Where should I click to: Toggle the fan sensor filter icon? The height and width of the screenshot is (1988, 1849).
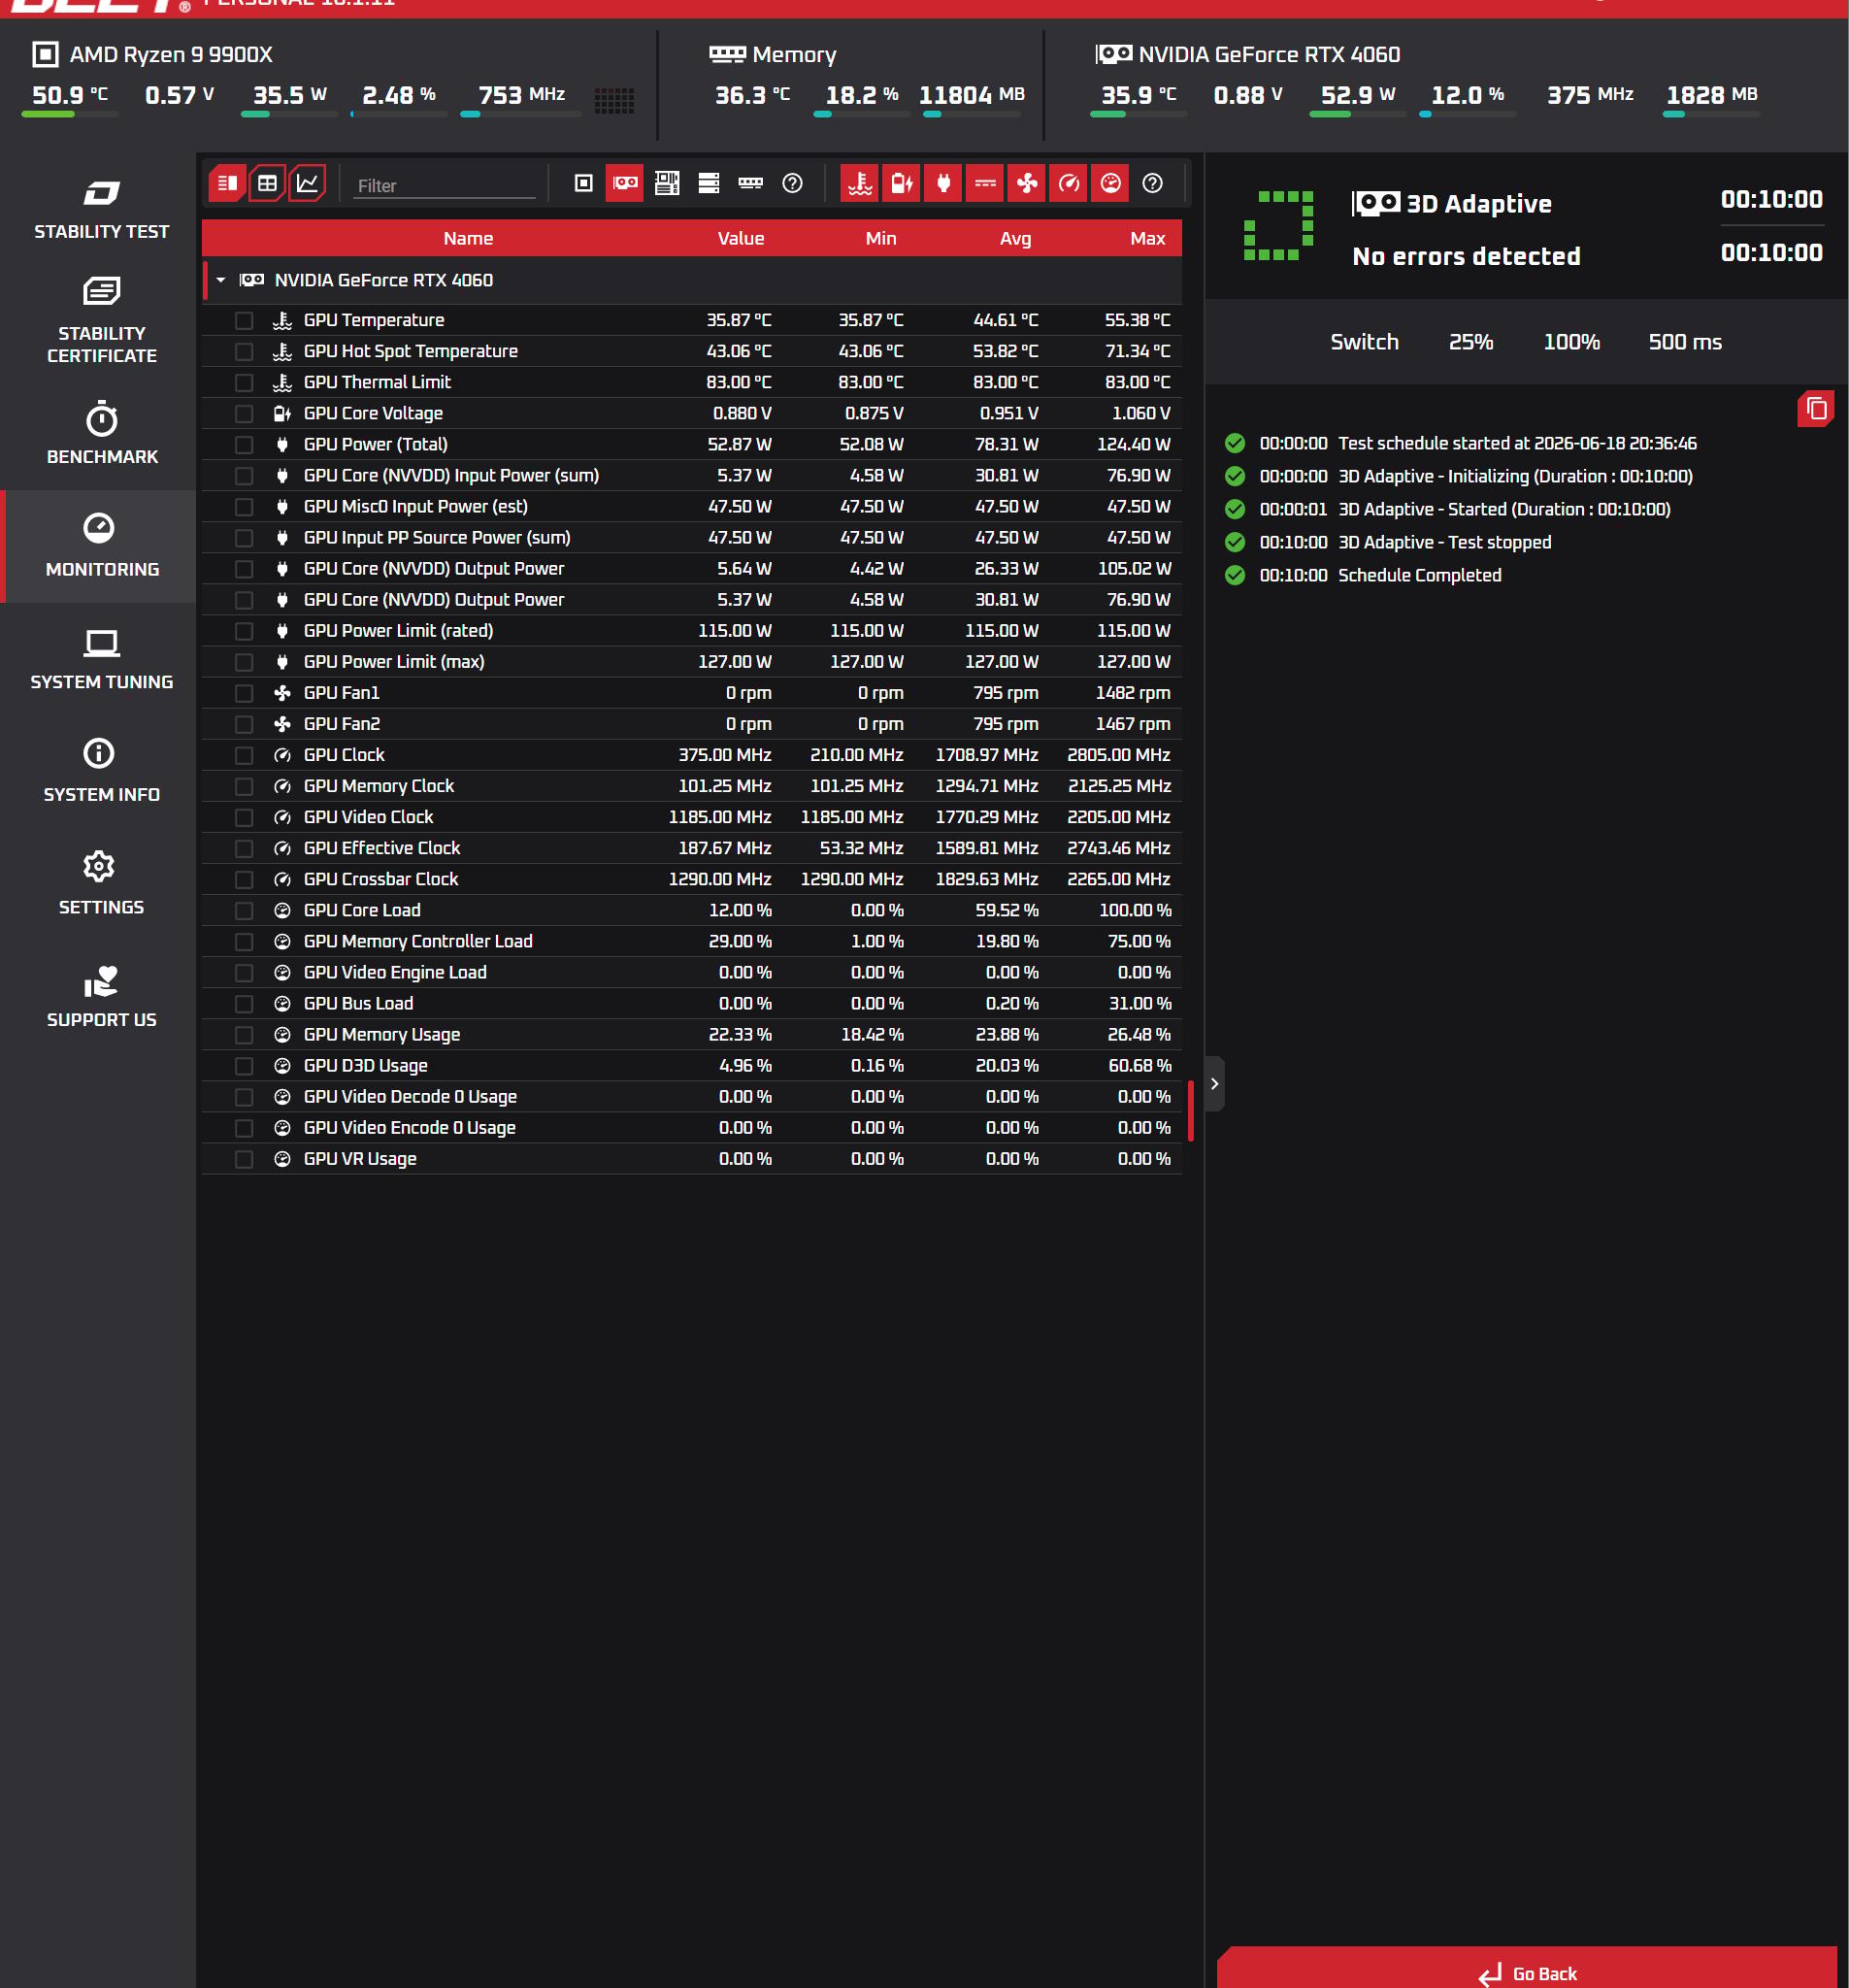(1027, 184)
